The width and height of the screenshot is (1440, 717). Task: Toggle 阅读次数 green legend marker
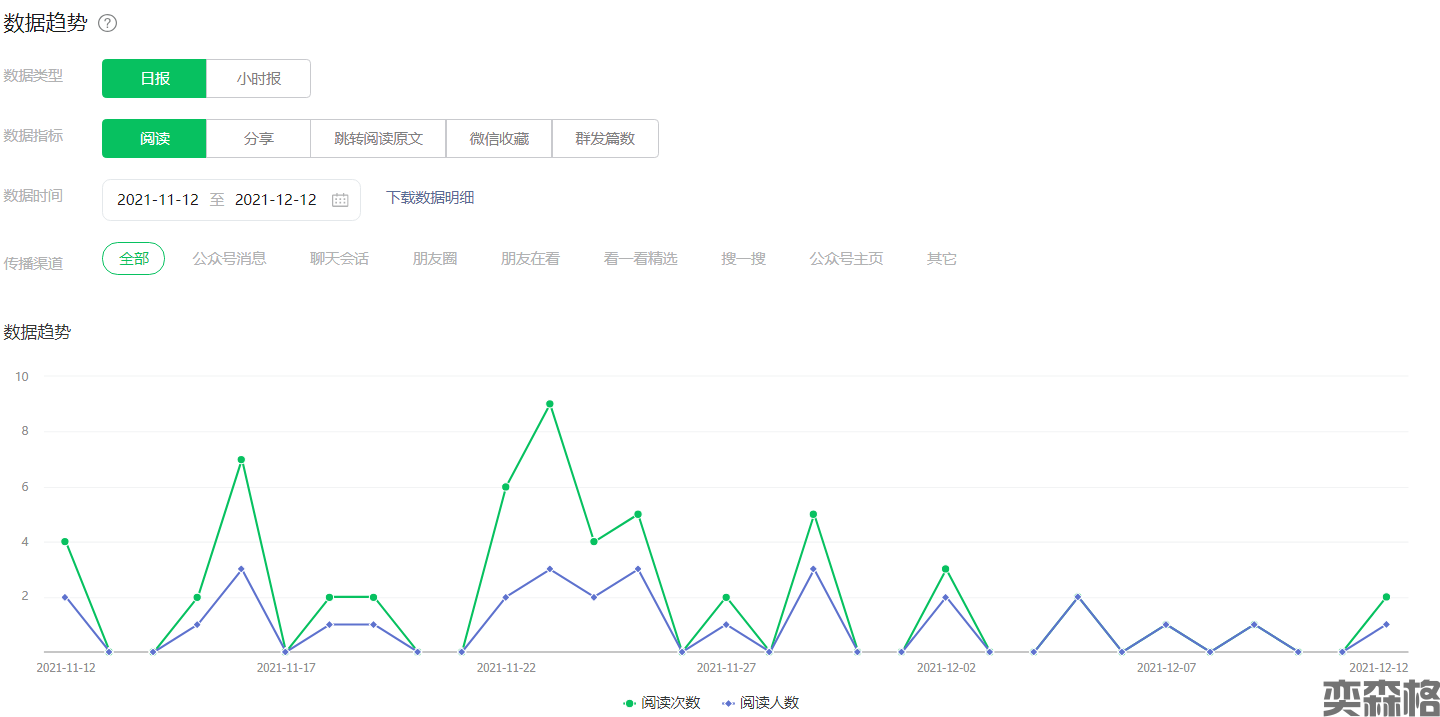click(x=629, y=703)
